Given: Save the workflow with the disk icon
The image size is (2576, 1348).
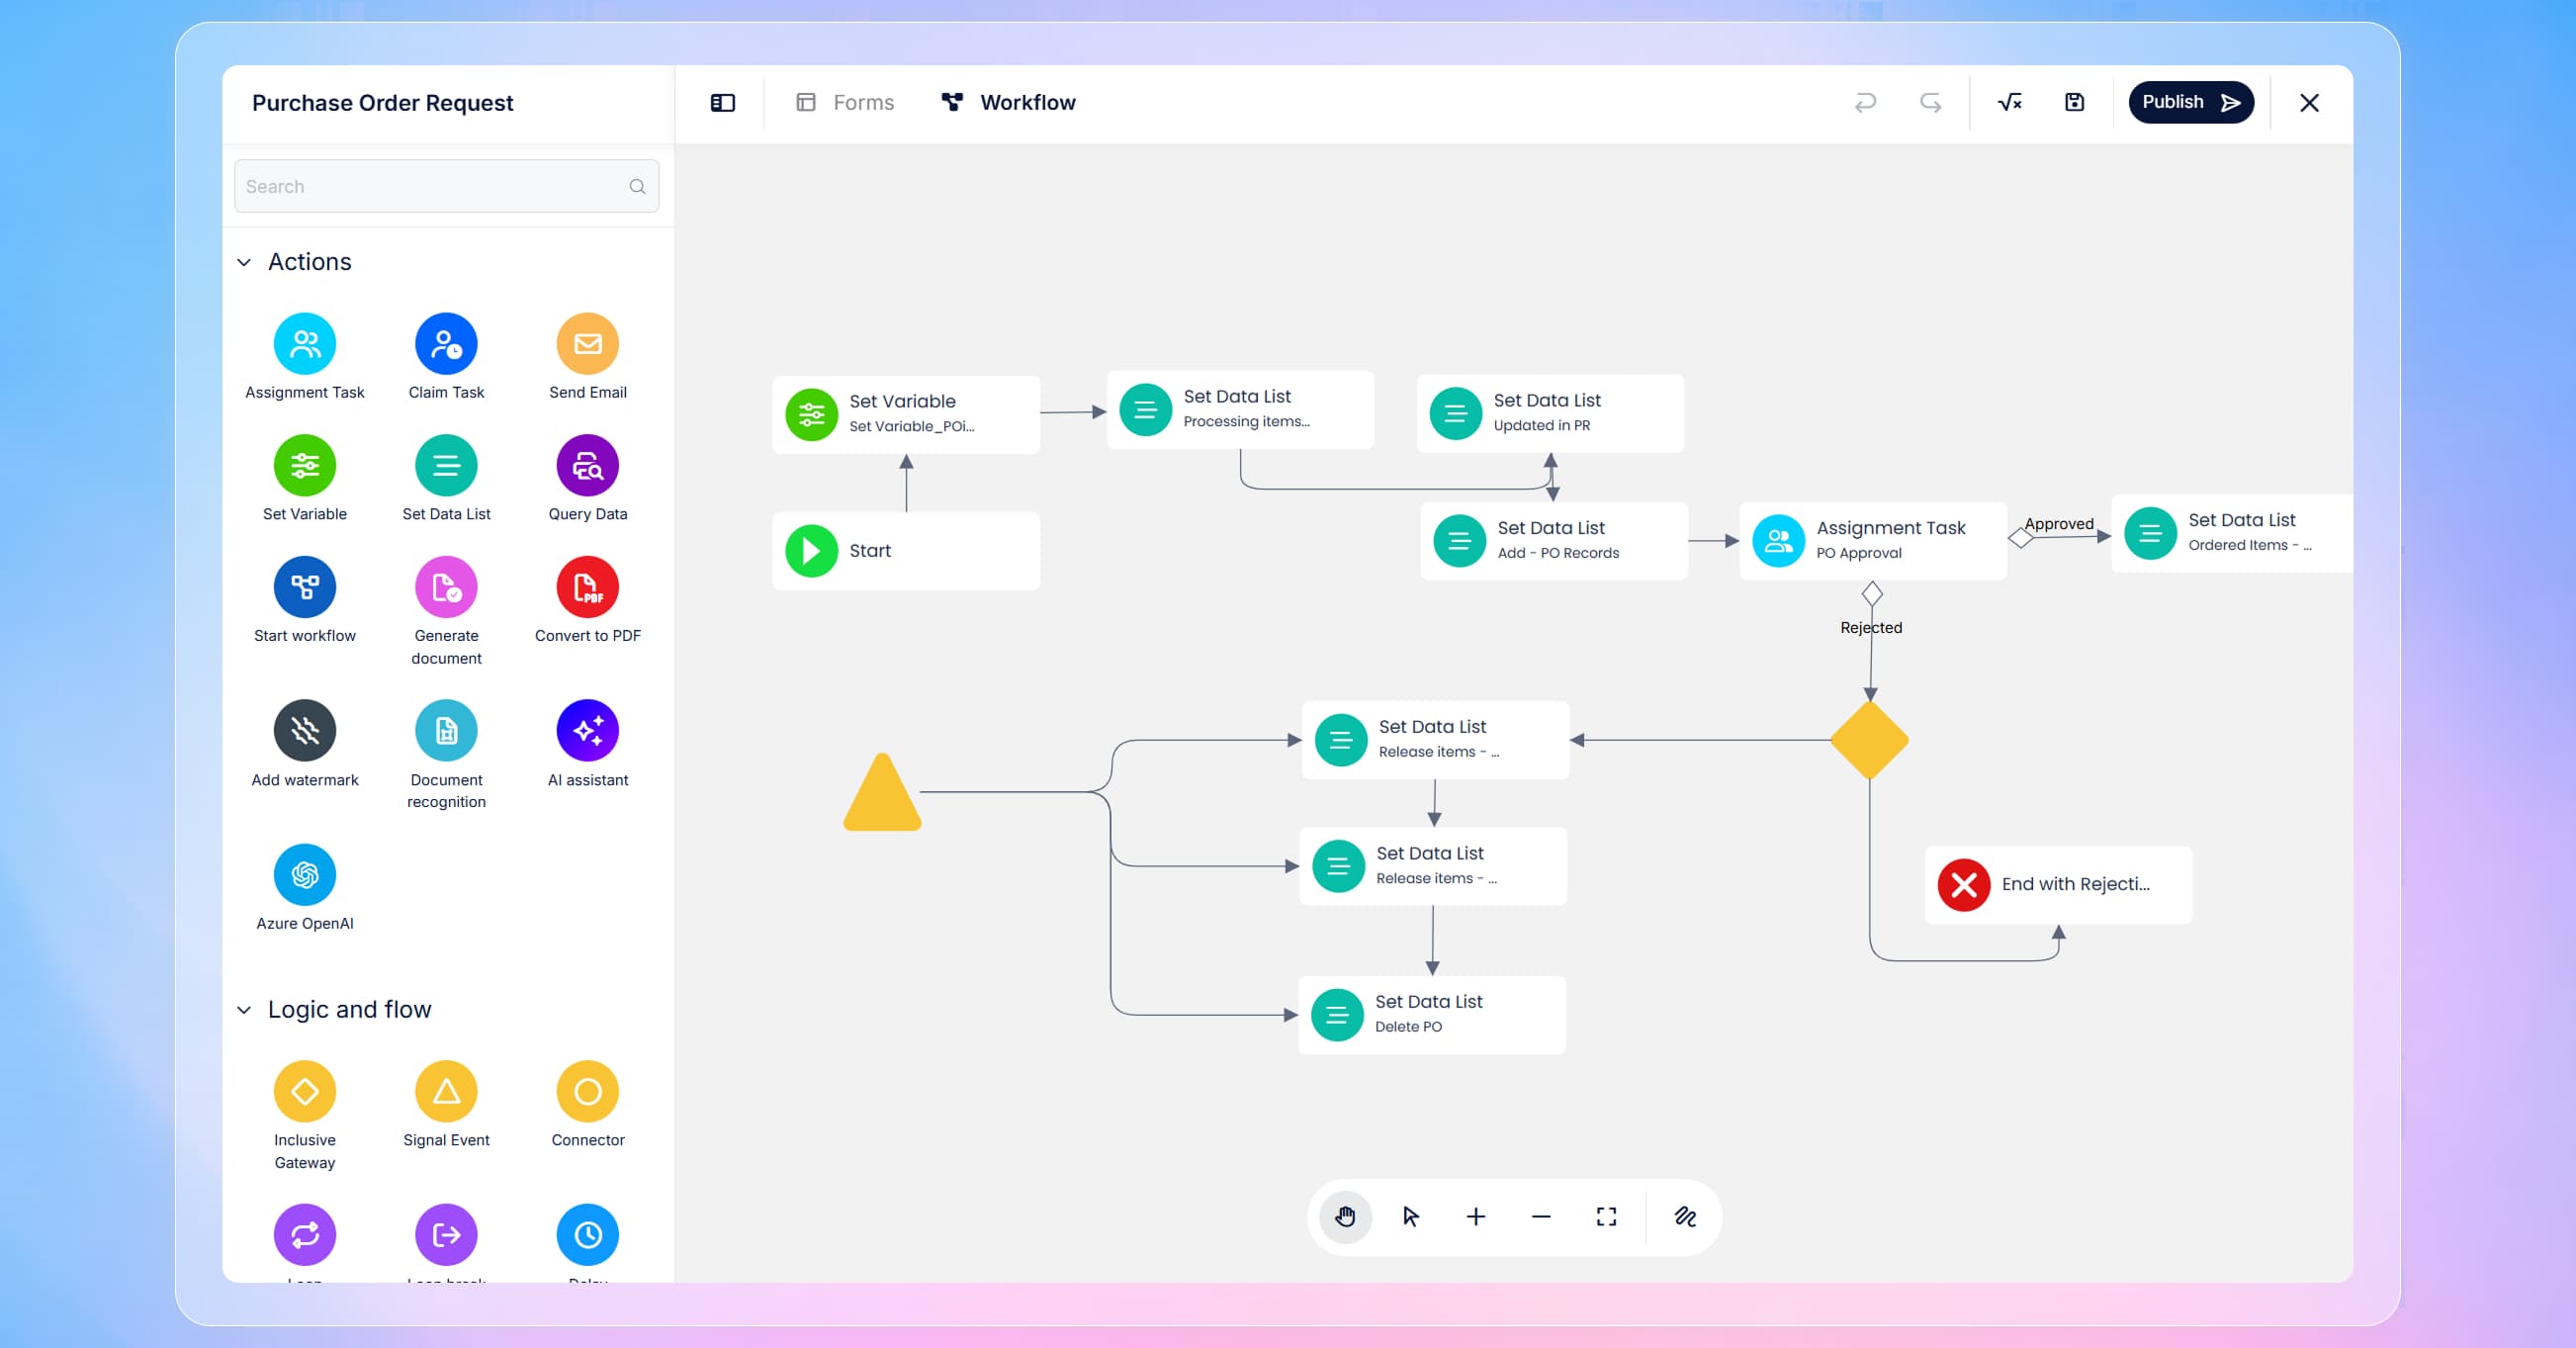Looking at the screenshot, I should [2074, 103].
